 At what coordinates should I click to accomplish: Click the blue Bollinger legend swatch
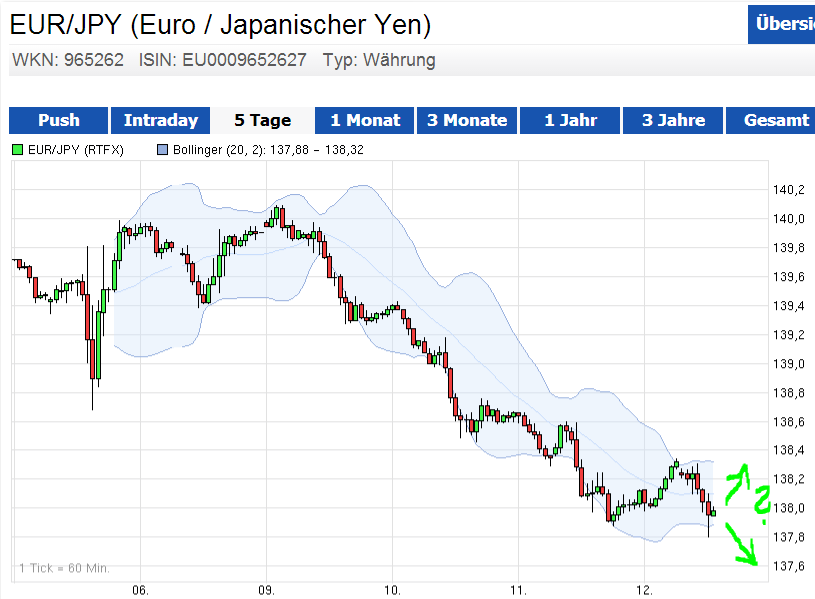coord(164,150)
